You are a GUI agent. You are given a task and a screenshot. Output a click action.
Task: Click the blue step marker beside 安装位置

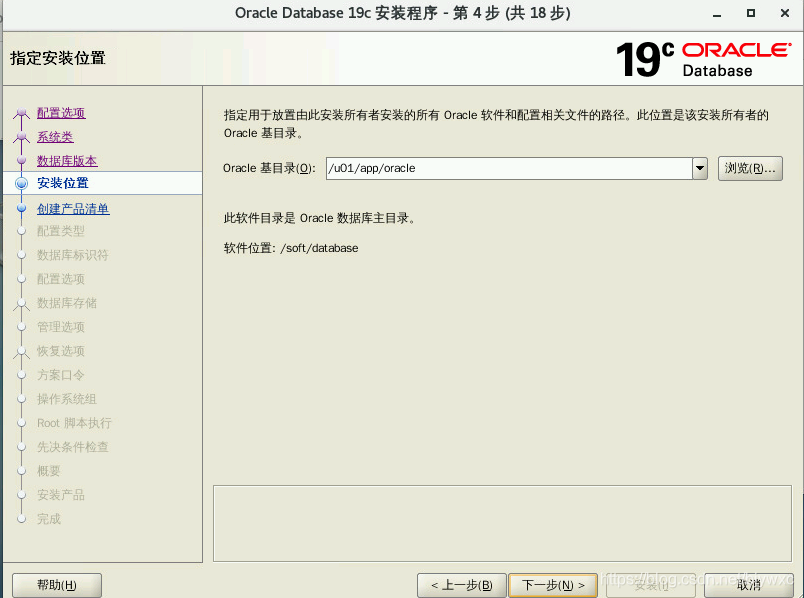tap(22, 183)
